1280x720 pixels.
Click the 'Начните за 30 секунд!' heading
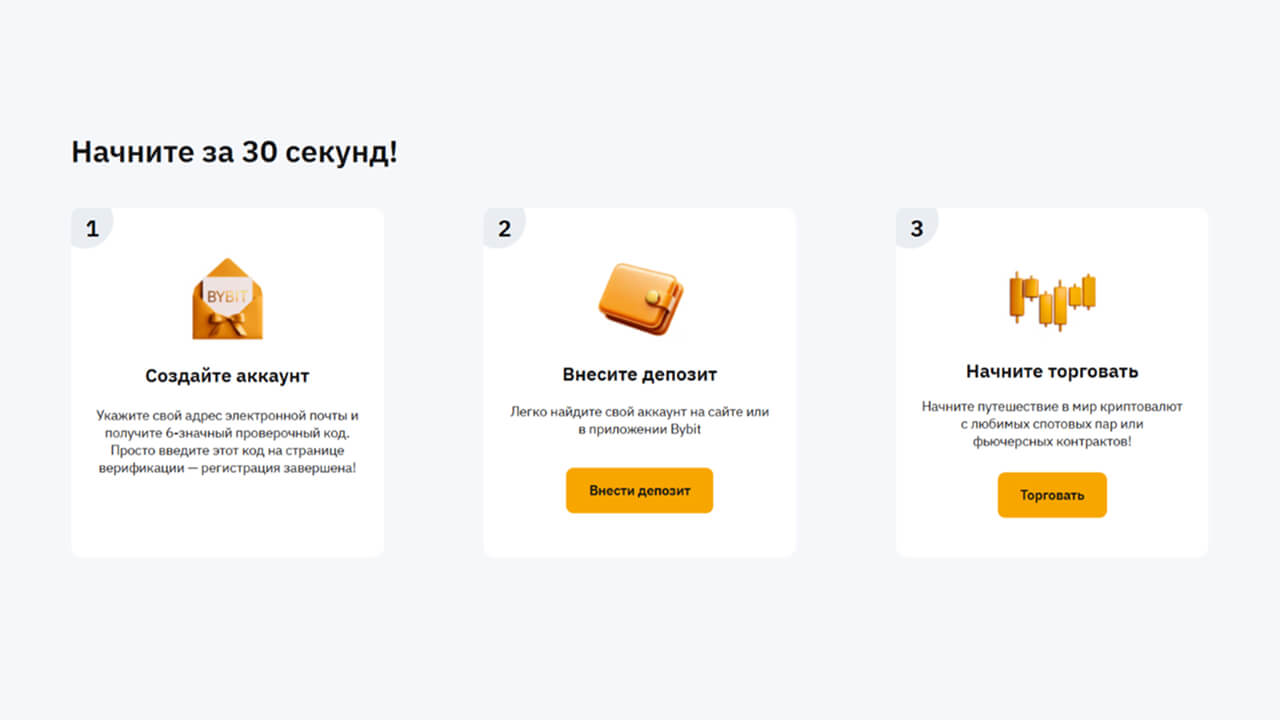coord(234,152)
